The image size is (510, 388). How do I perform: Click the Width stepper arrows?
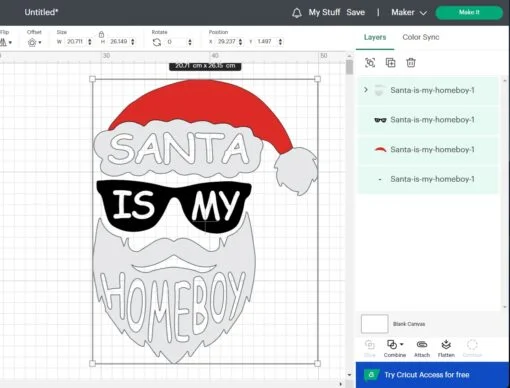[x=90, y=42]
